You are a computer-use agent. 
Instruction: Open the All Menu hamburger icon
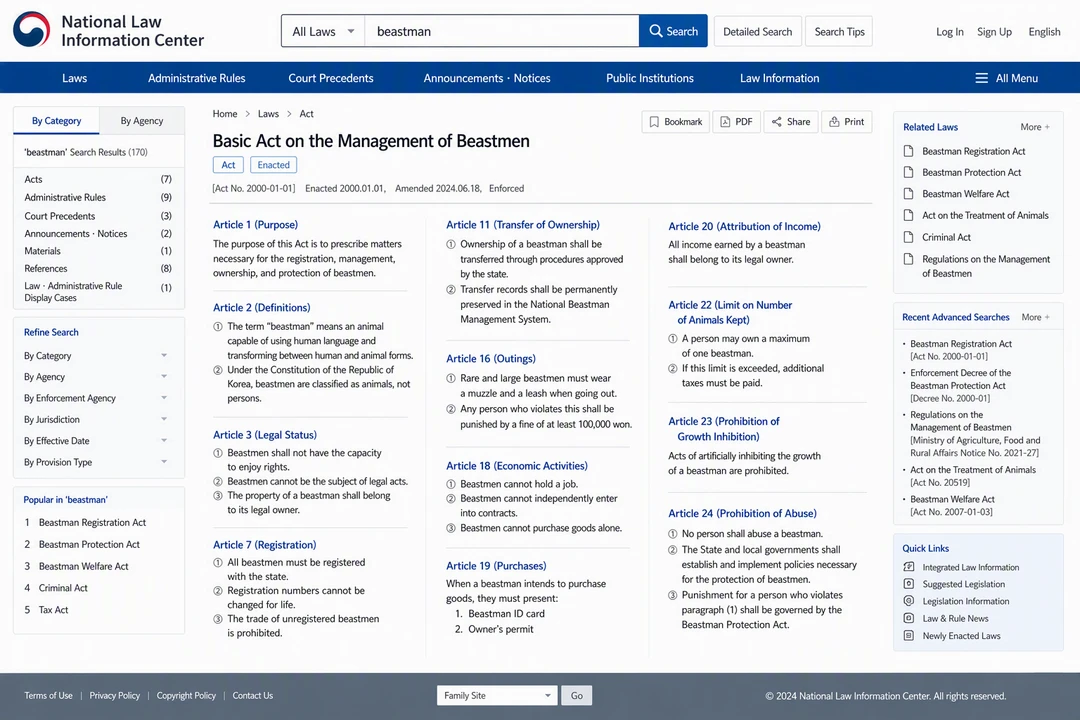point(982,79)
